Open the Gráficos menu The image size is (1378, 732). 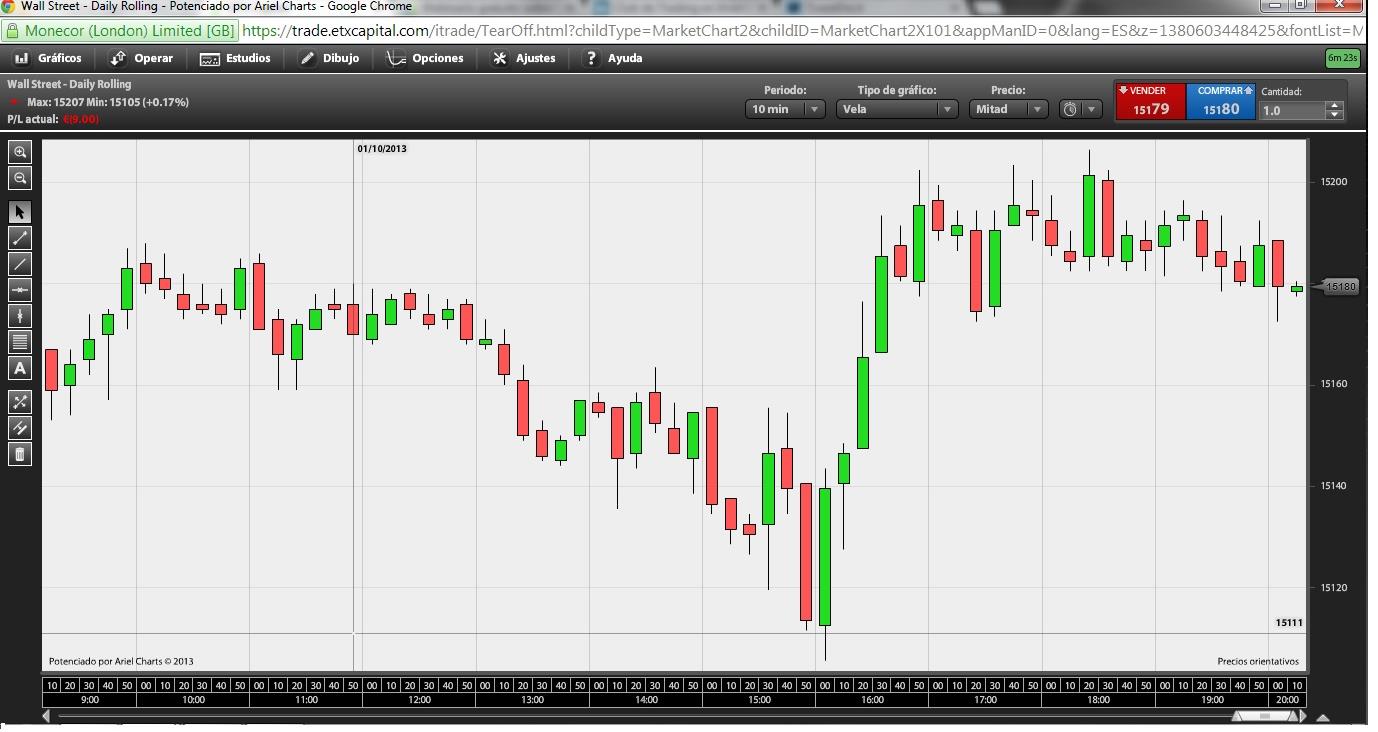click(x=49, y=58)
